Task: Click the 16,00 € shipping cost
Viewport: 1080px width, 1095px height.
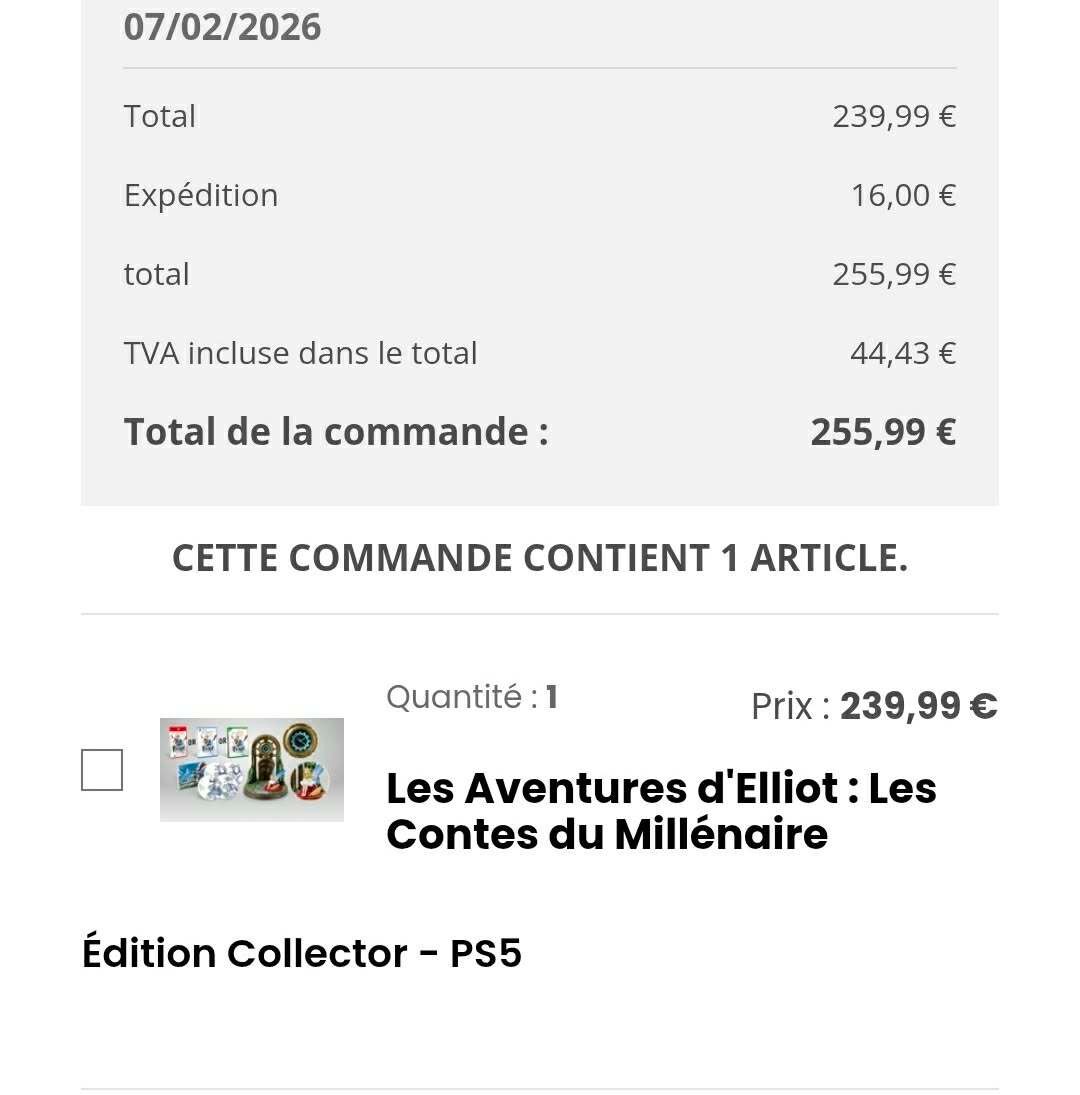Action: [903, 195]
